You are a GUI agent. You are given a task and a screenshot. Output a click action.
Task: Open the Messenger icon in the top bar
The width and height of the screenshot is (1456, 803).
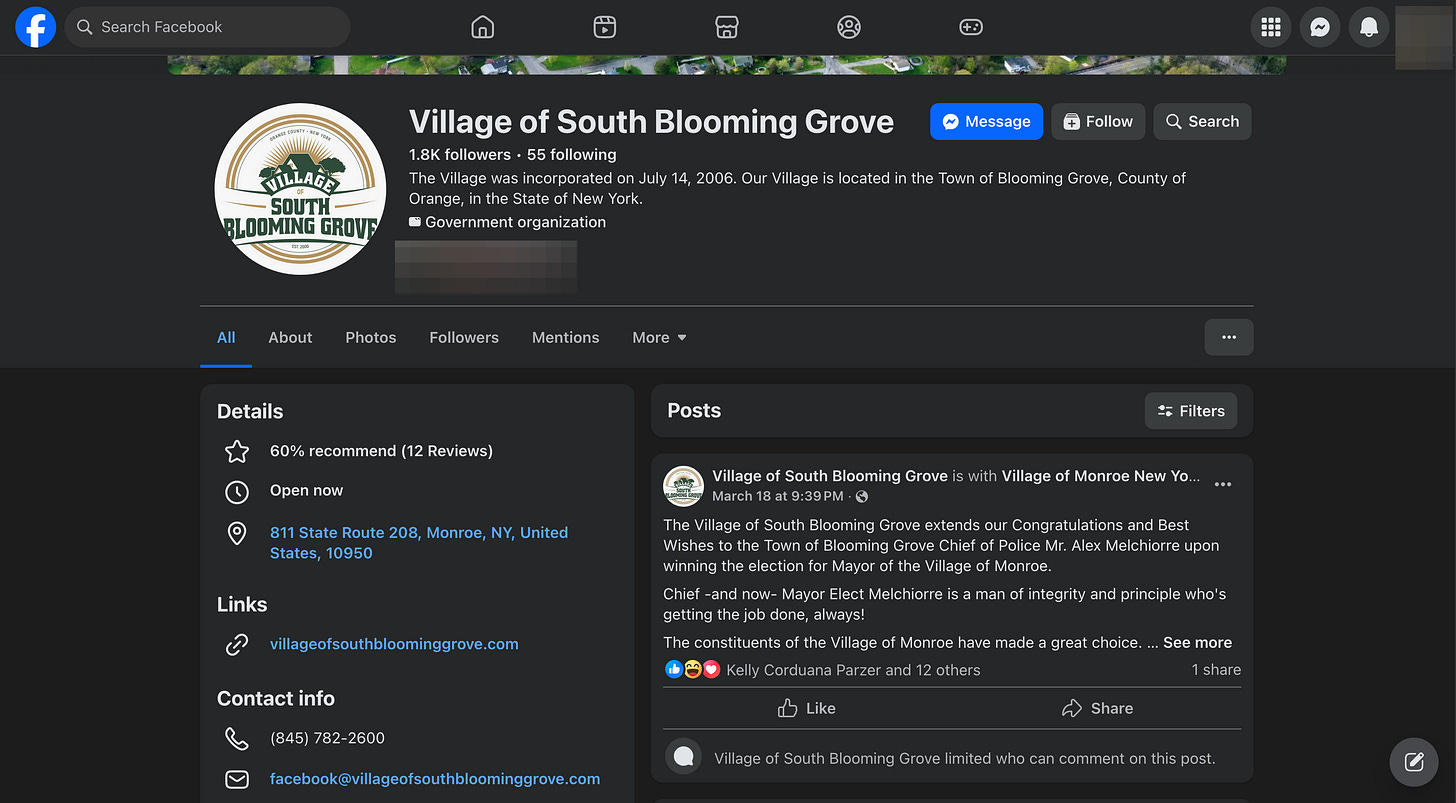[x=1320, y=27]
